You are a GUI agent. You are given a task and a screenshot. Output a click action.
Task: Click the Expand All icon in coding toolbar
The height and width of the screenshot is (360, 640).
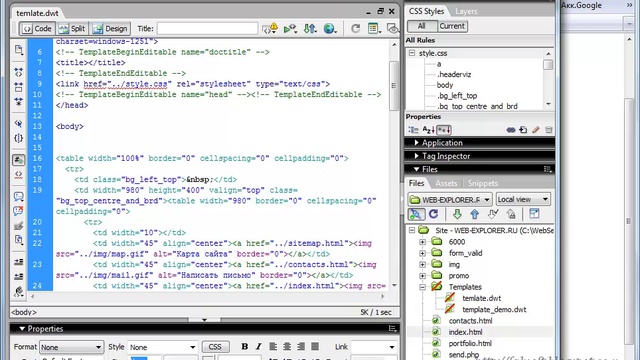coord(18,102)
